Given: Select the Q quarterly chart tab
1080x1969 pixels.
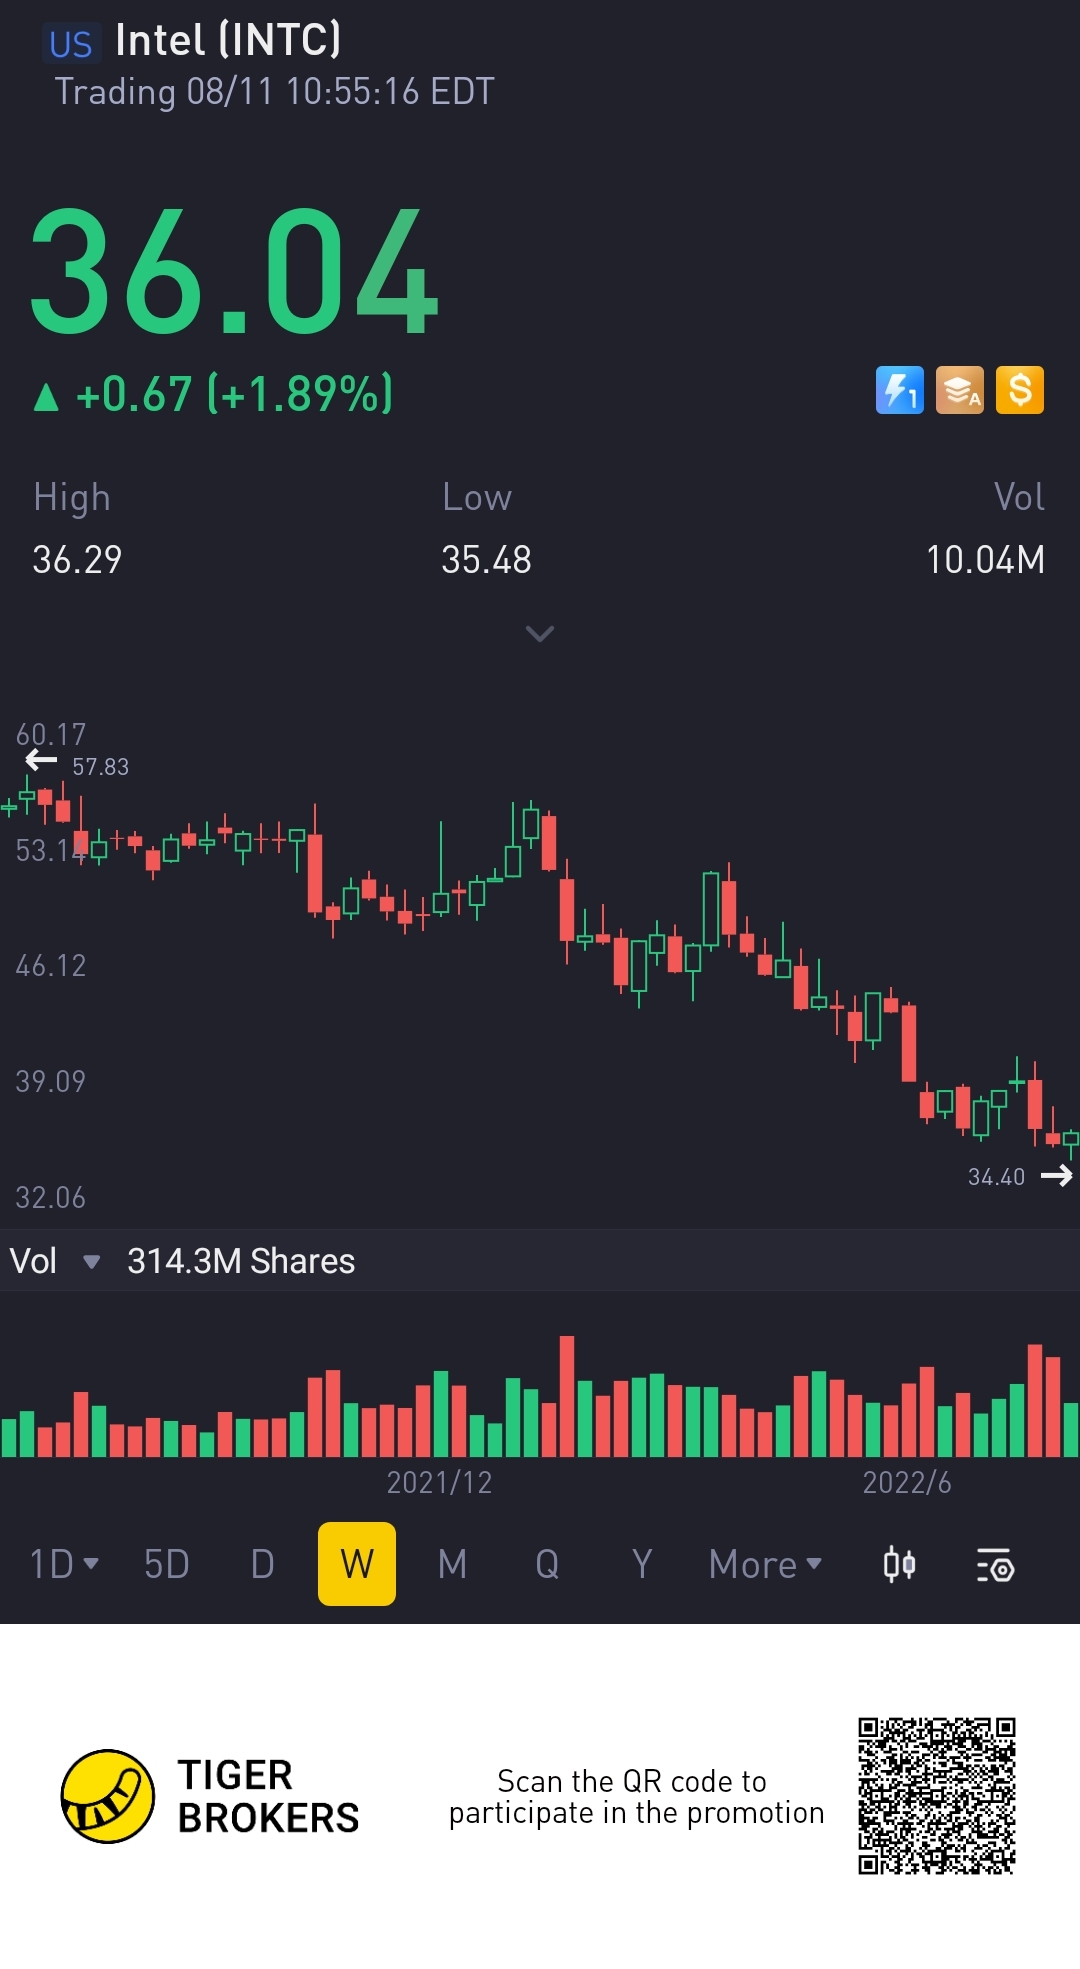Looking at the screenshot, I should (x=547, y=1565).
